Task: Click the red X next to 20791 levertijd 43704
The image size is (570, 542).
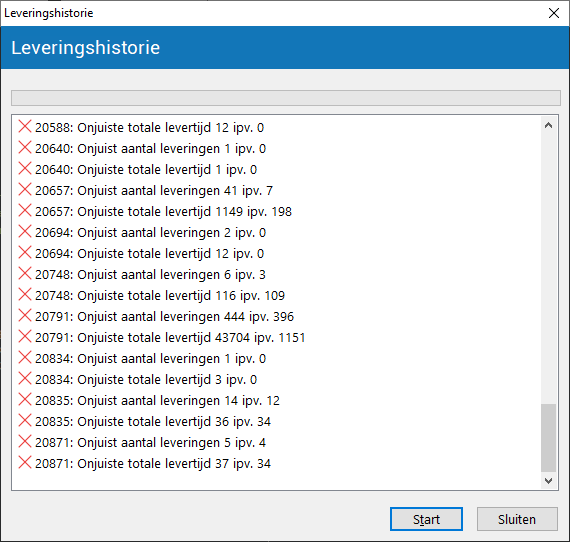Action: [x=25, y=336]
